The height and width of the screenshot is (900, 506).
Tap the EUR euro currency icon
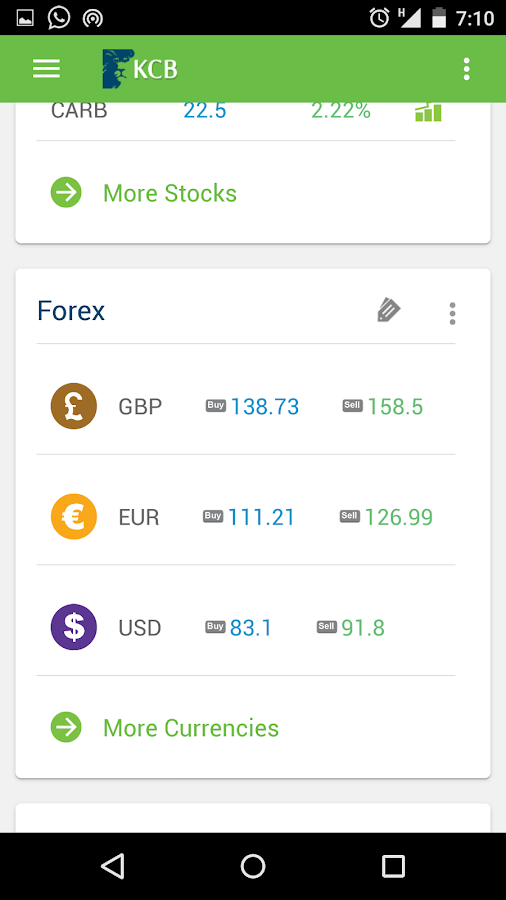pyautogui.click(x=73, y=517)
